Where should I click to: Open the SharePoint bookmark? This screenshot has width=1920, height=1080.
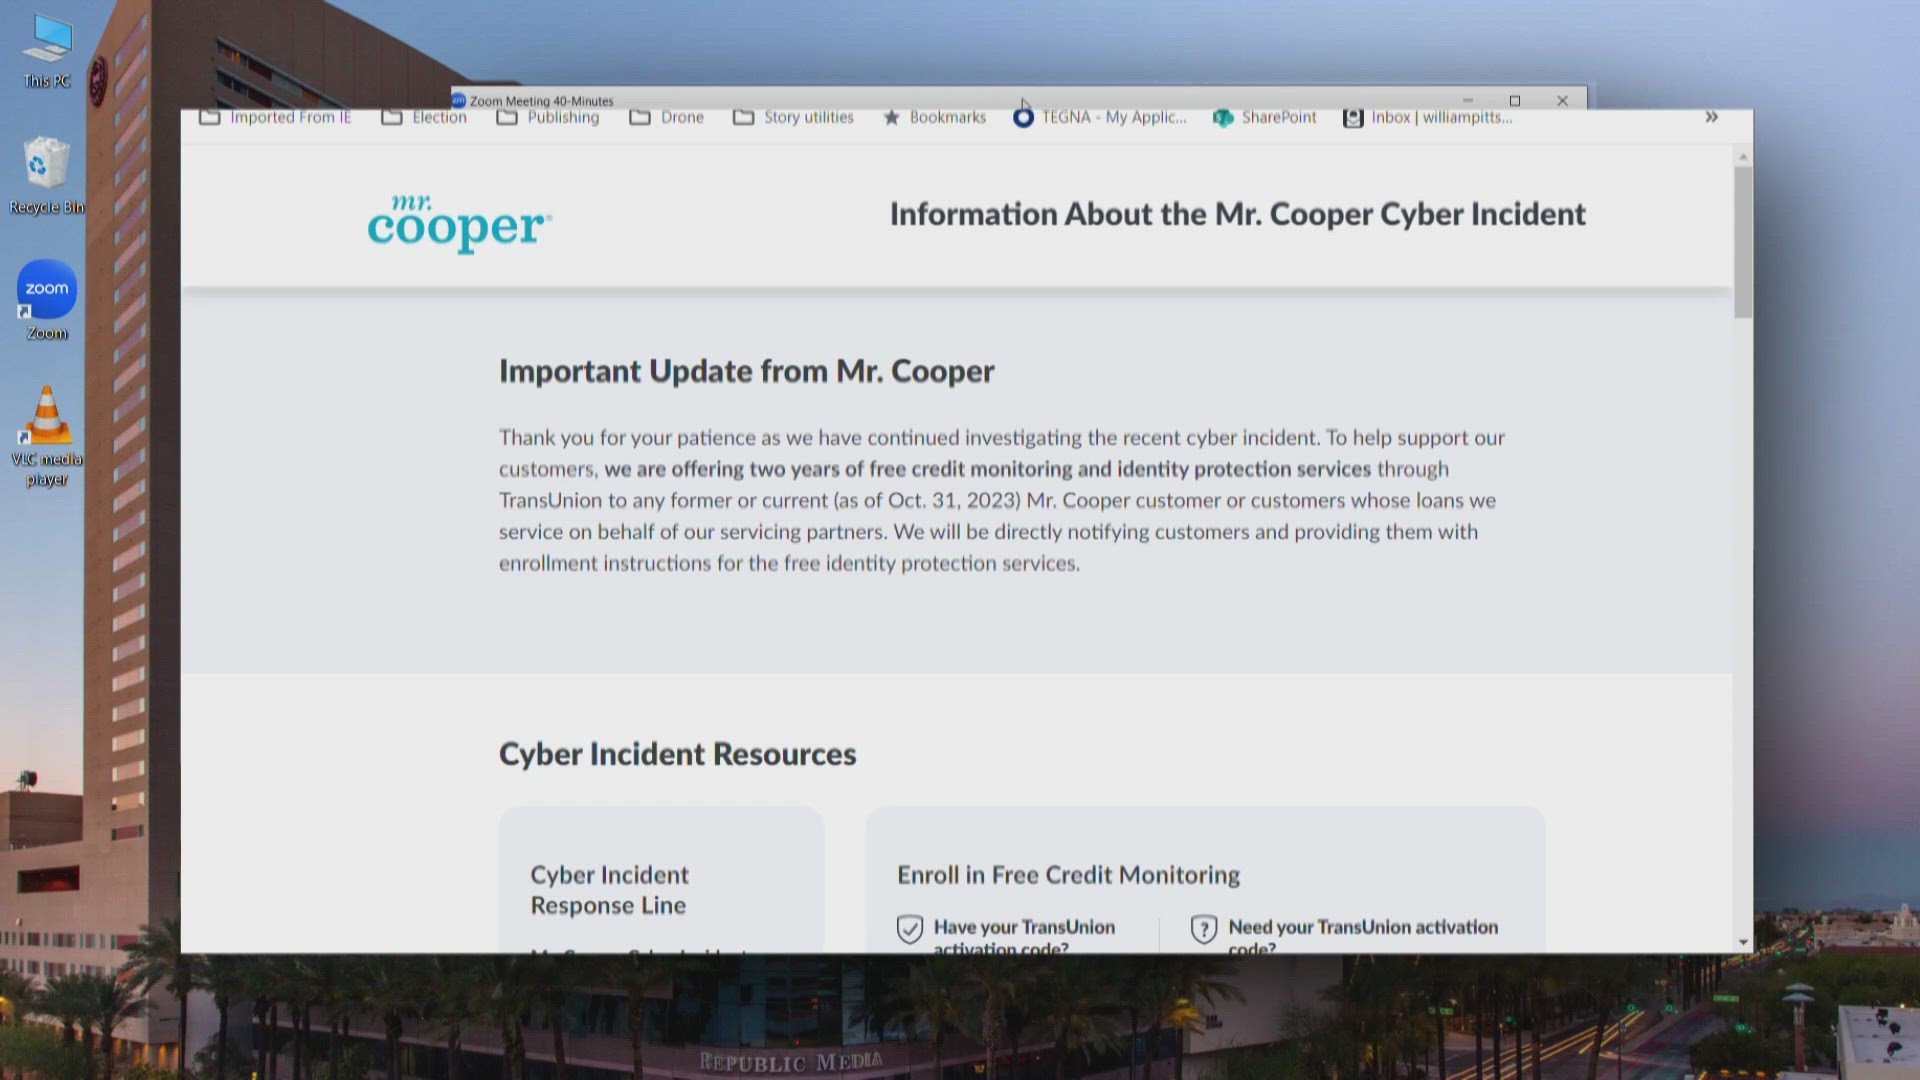coord(1264,117)
